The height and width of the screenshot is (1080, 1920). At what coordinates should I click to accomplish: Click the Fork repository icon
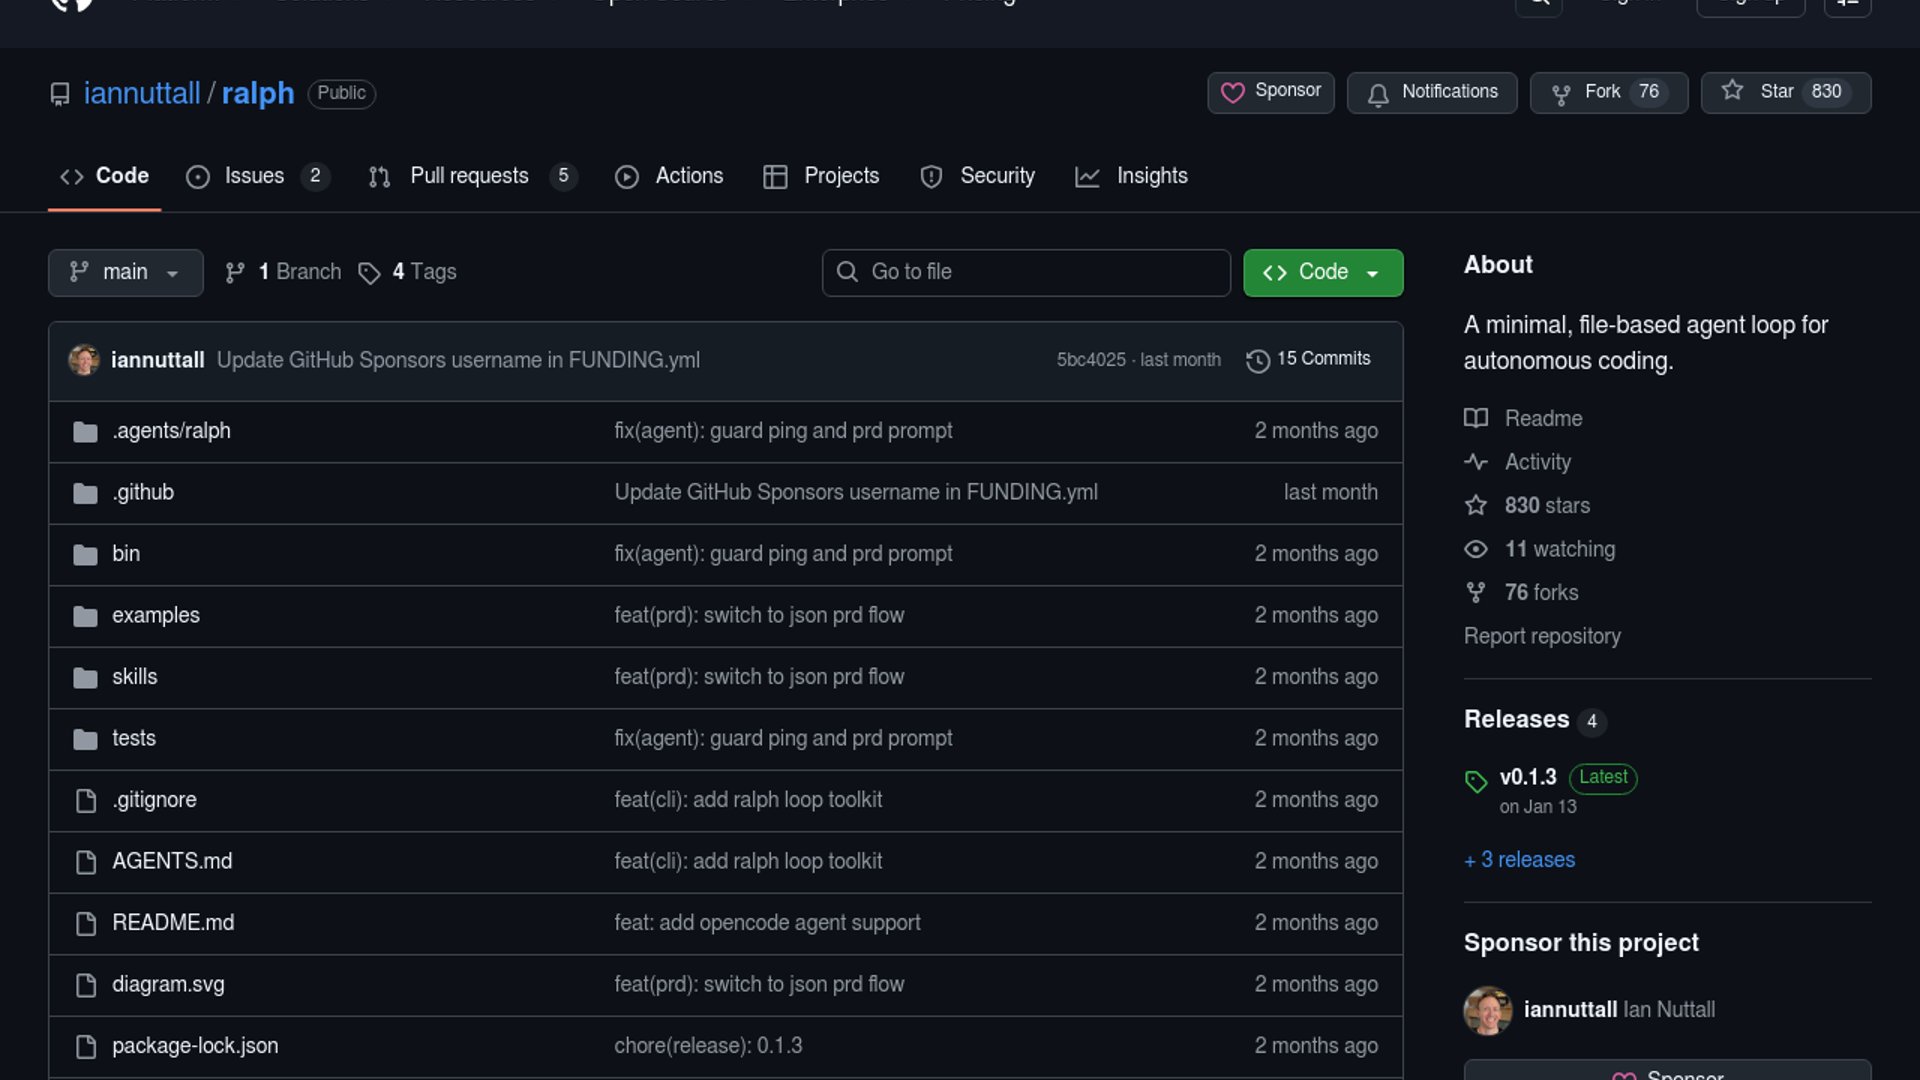[x=1560, y=94]
